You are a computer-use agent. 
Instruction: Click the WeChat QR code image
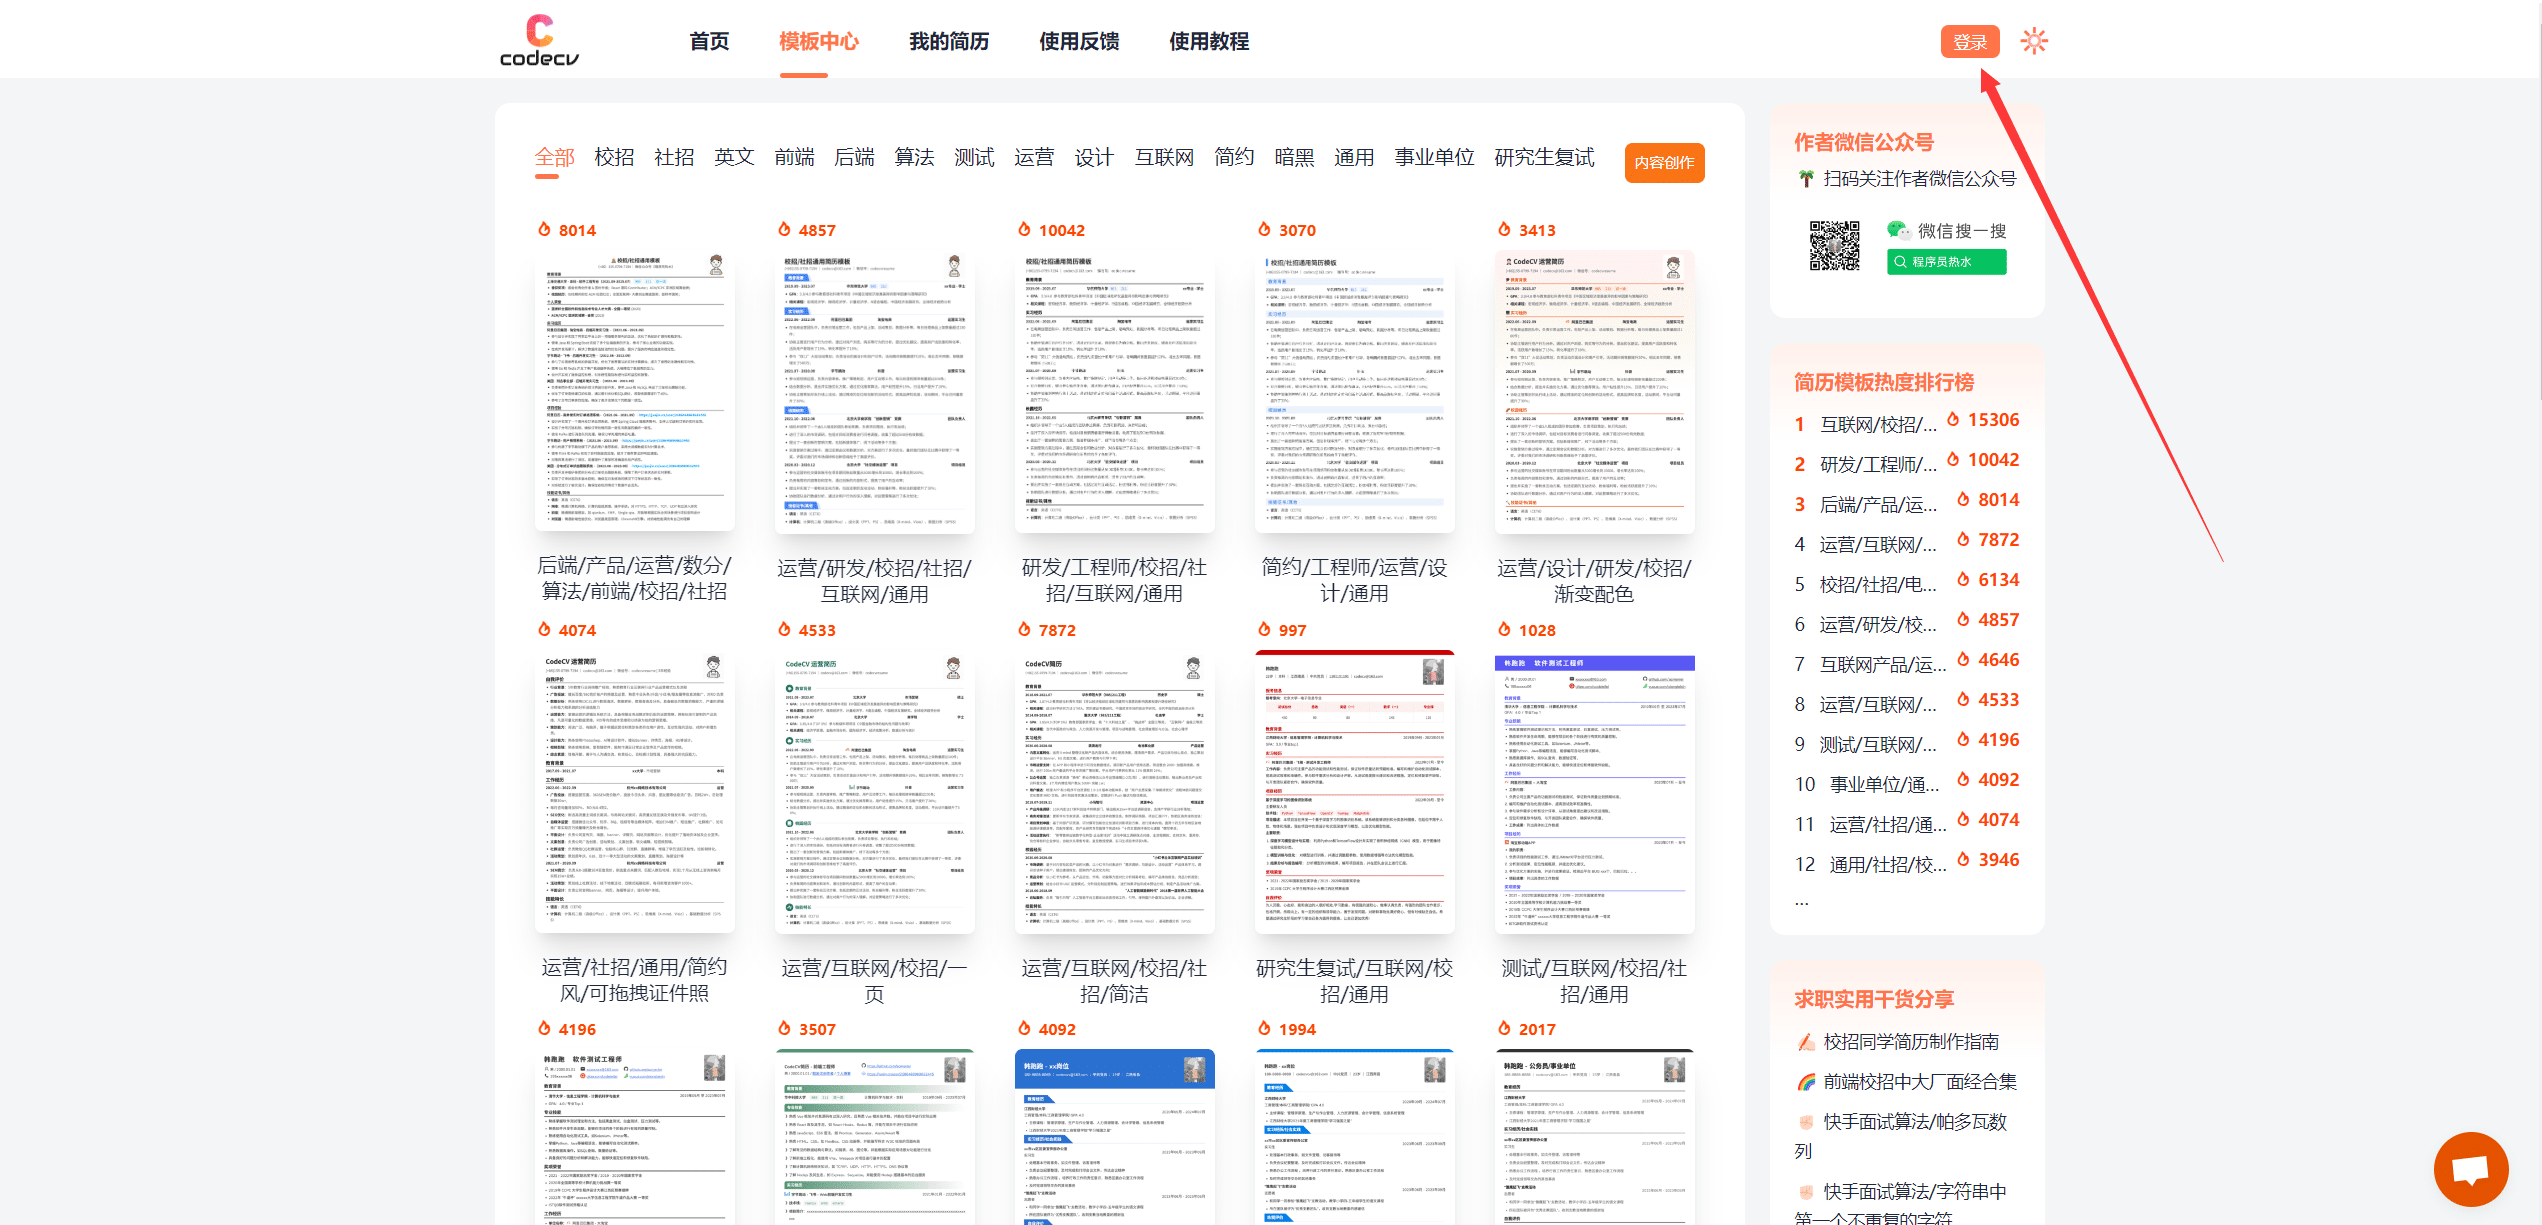click(x=1834, y=246)
